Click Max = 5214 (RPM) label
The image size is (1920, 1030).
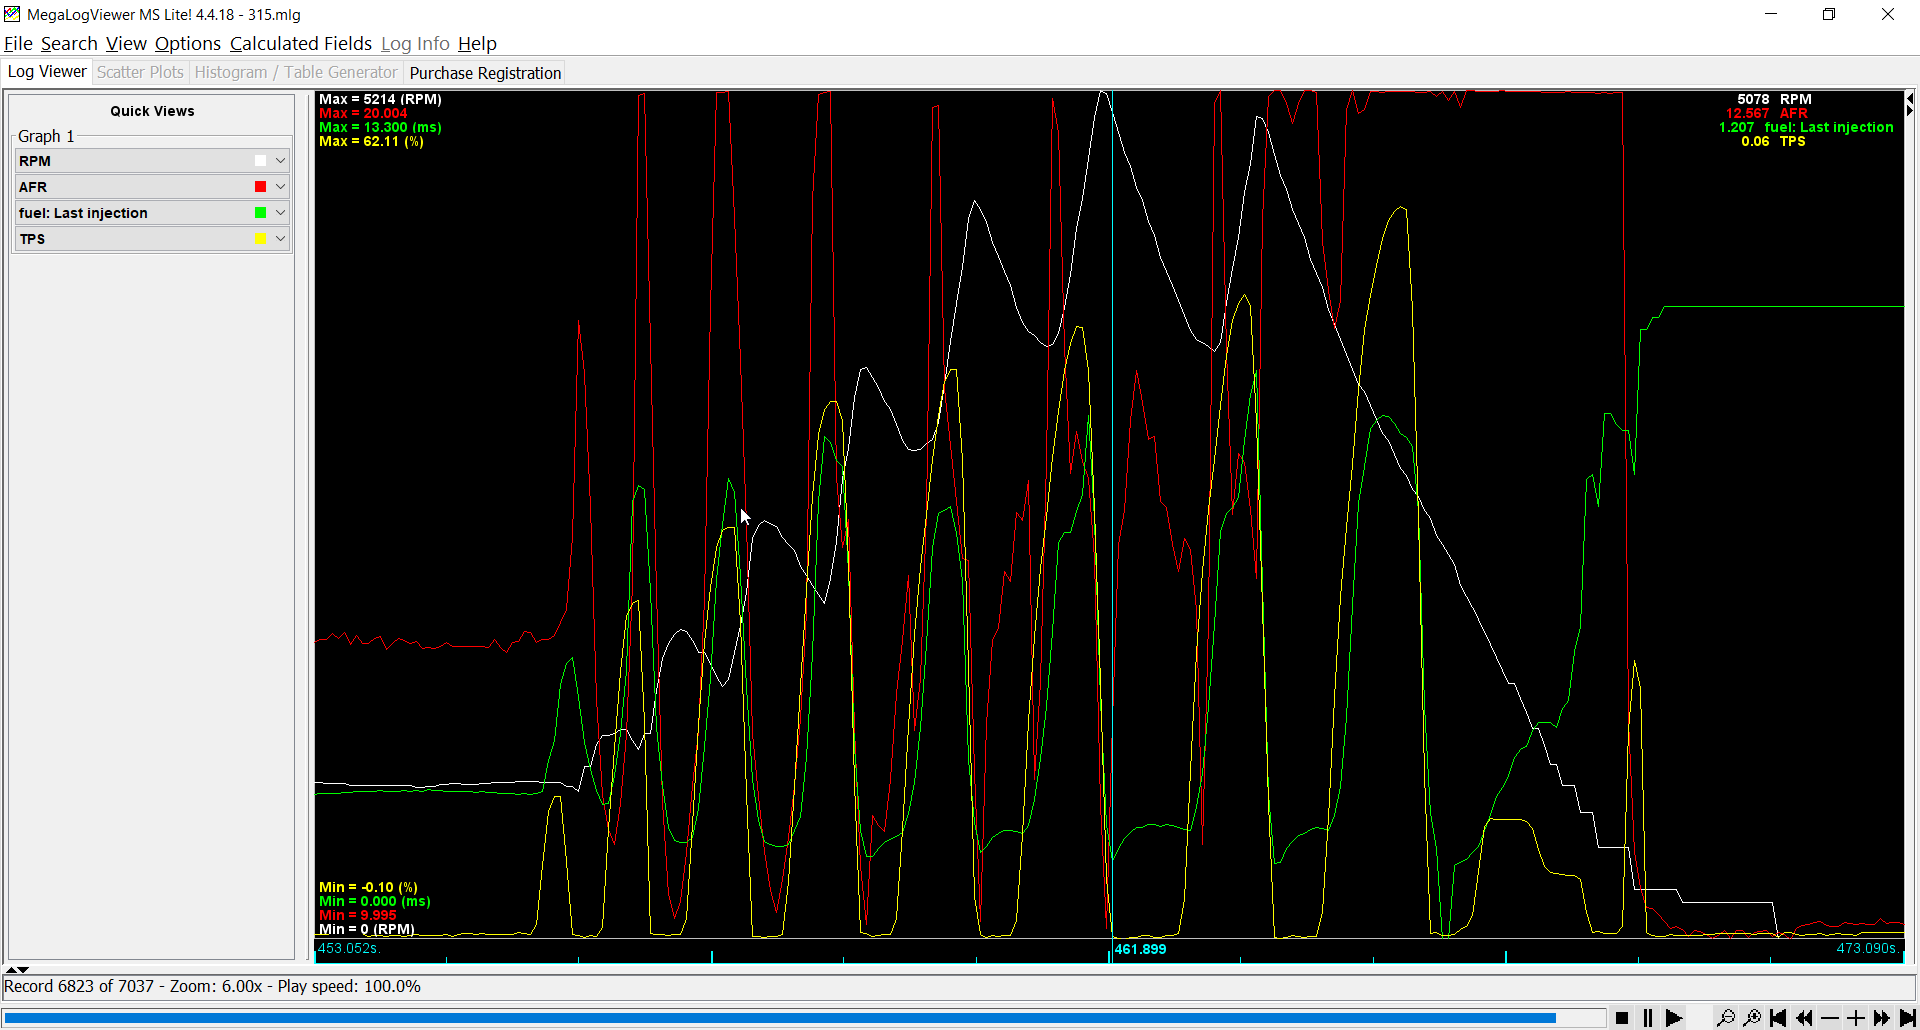(380, 99)
